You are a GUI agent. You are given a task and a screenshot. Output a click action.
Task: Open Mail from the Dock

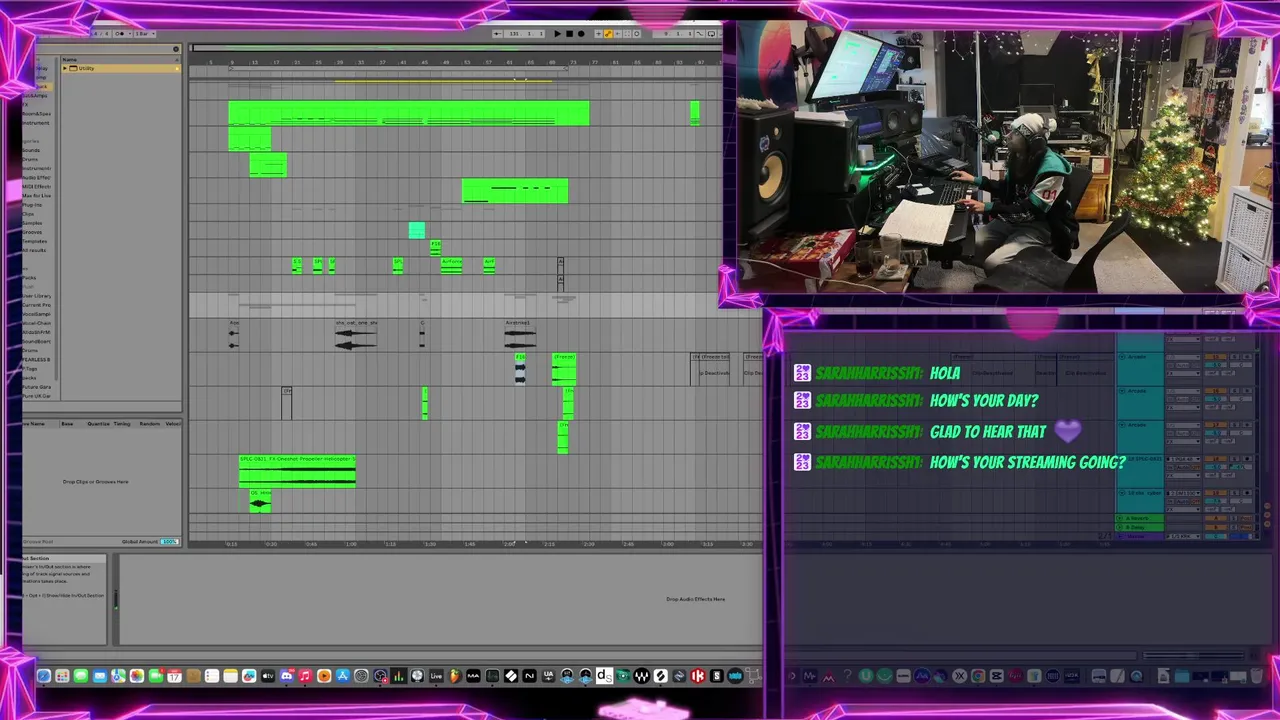[100, 676]
